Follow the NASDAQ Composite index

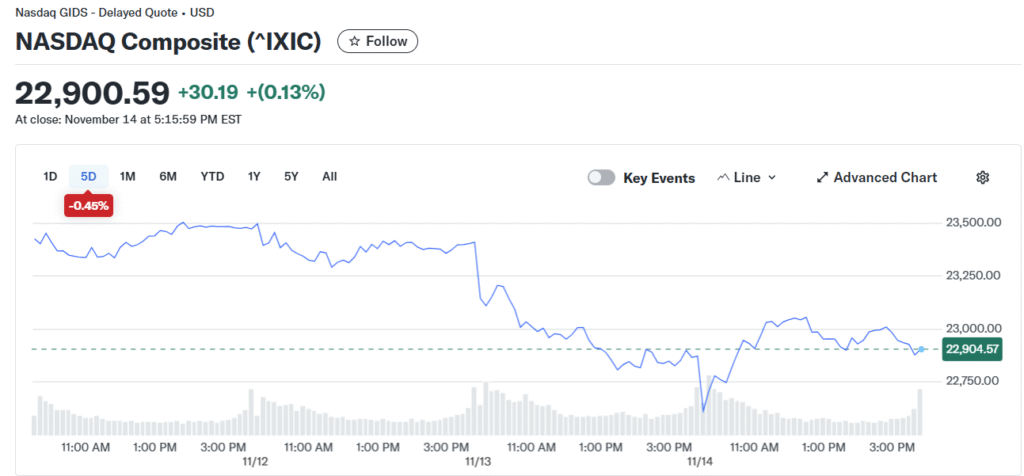point(377,41)
